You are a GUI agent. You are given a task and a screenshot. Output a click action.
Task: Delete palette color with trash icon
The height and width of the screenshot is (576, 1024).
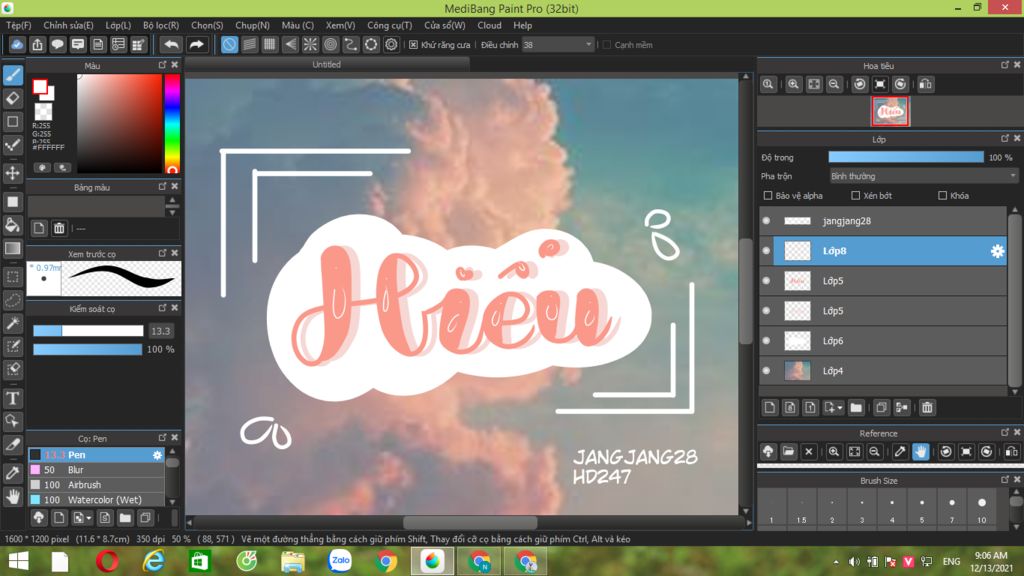(59, 228)
